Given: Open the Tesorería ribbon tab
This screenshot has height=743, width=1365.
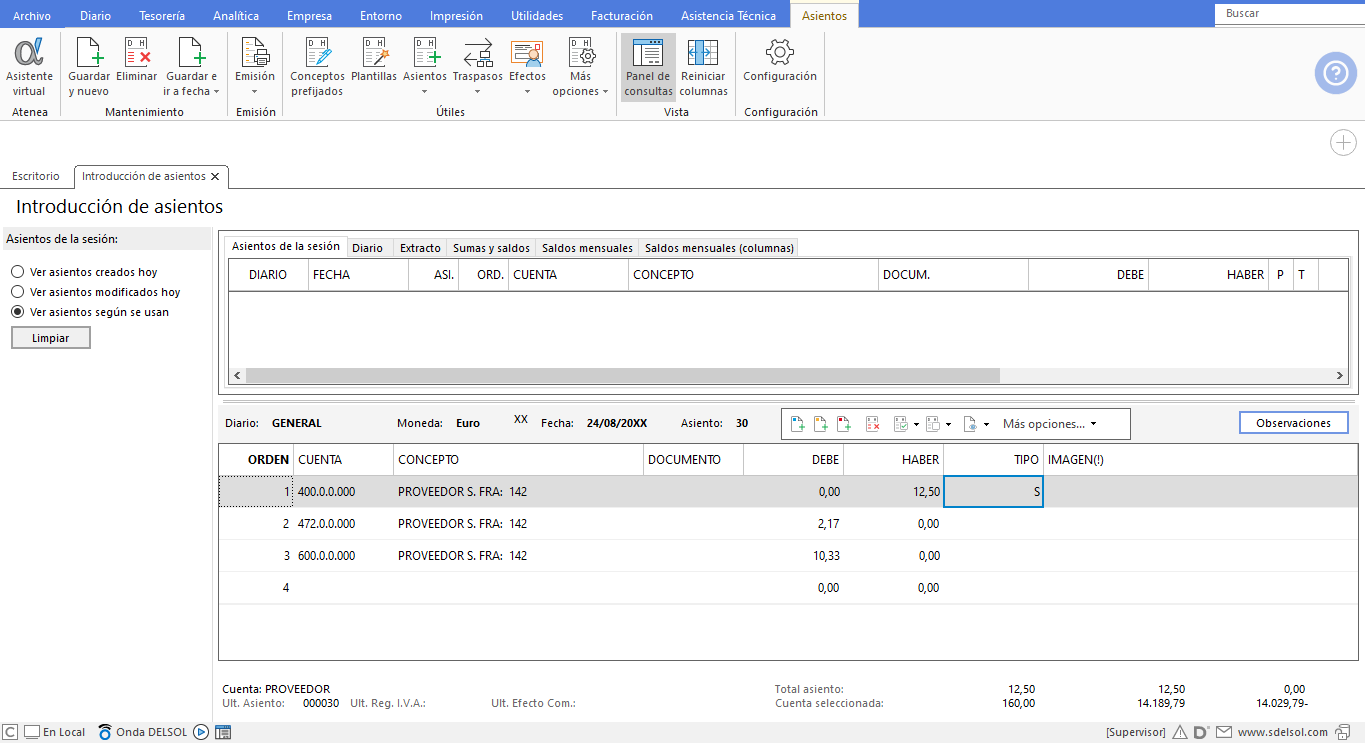Looking at the screenshot, I should point(162,16).
